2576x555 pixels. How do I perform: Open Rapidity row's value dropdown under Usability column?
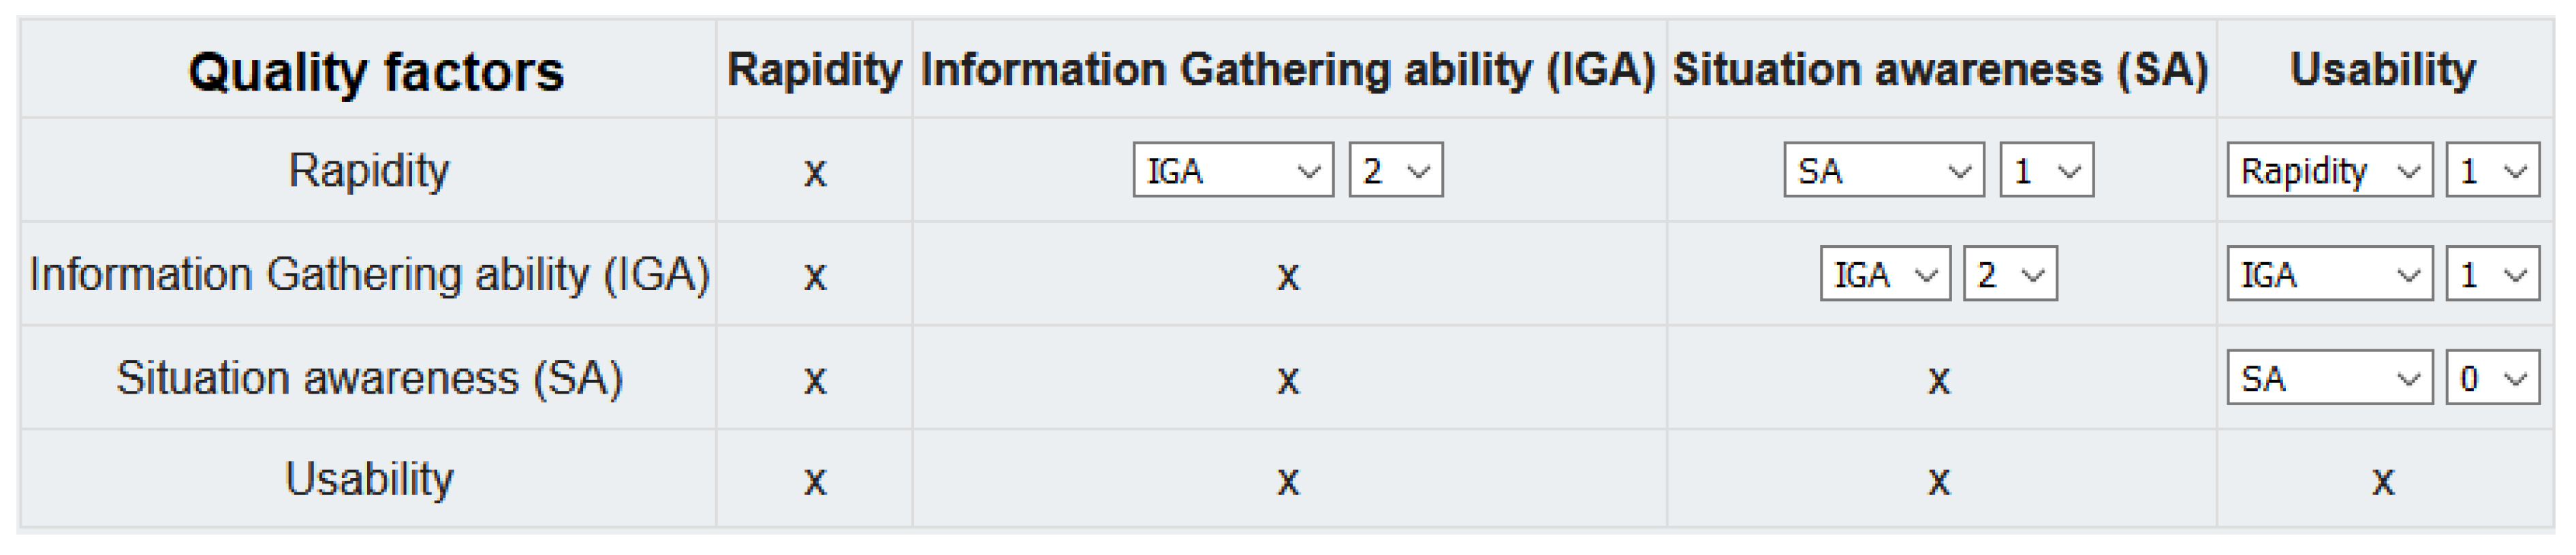point(2492,171)
